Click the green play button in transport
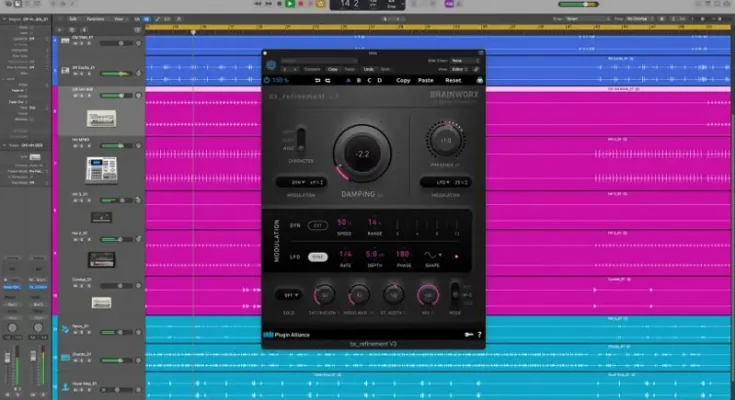 click(x=291, y=4)
